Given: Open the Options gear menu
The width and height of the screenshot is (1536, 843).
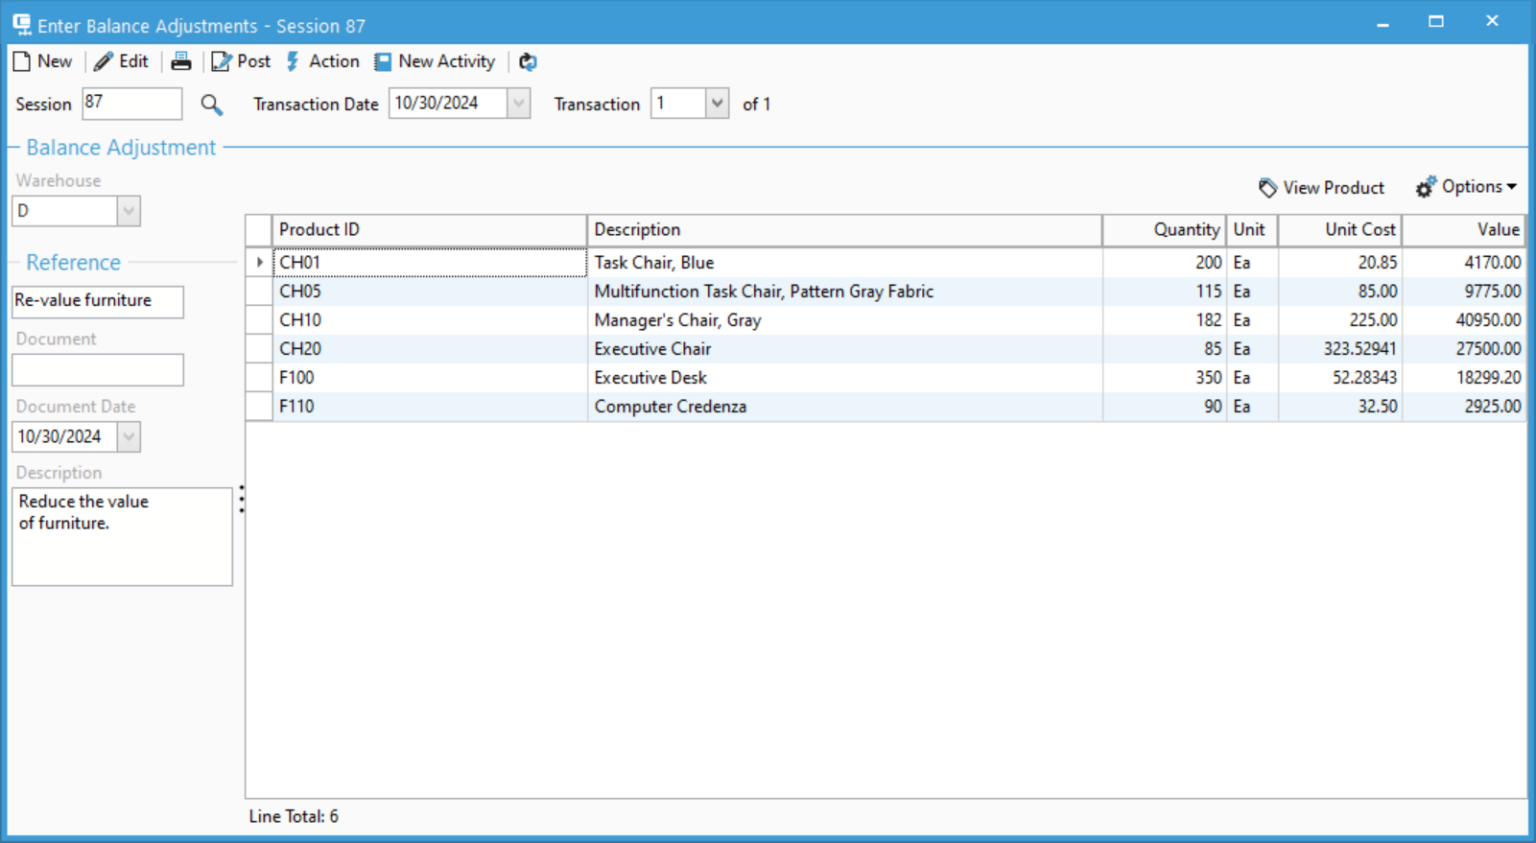Looking at the screenshot, I should coord(1466,187).
